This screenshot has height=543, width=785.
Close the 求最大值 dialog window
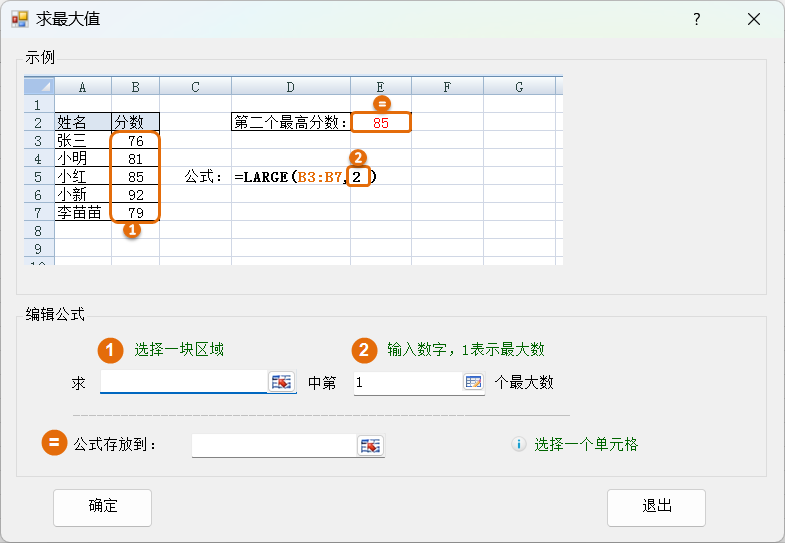[x=753, y=19]
